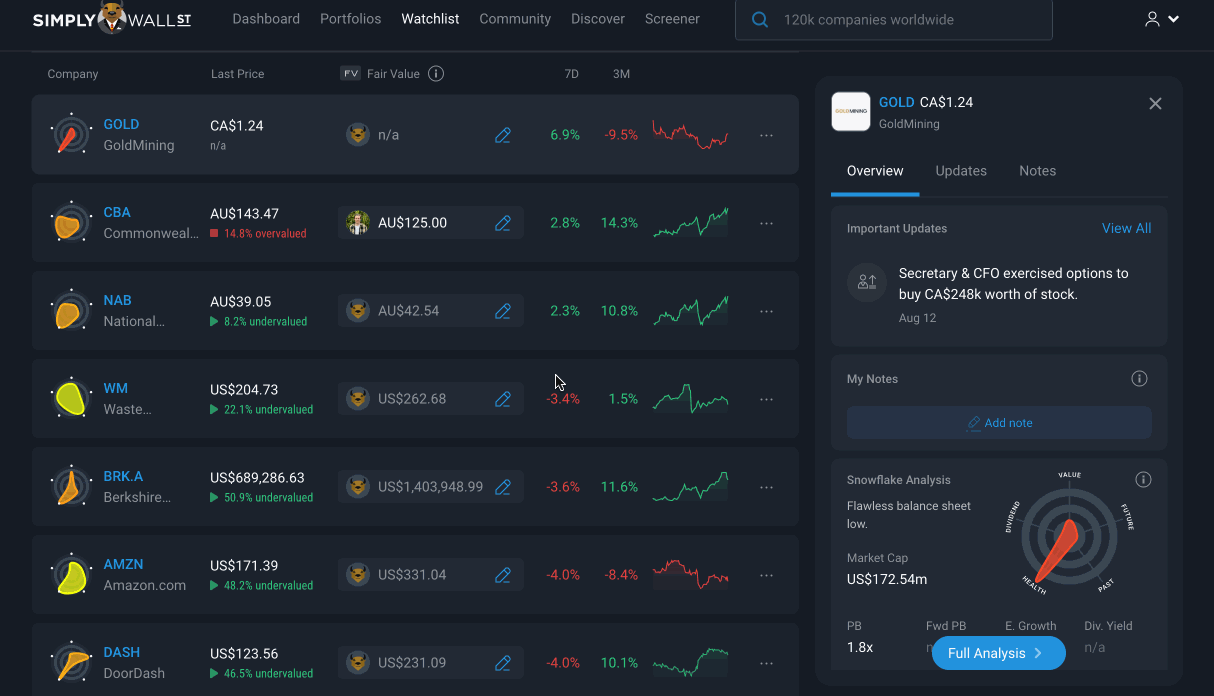Edit fair value for NAB
Screen dimensions: 1214x696
click(x=503, y=311)
